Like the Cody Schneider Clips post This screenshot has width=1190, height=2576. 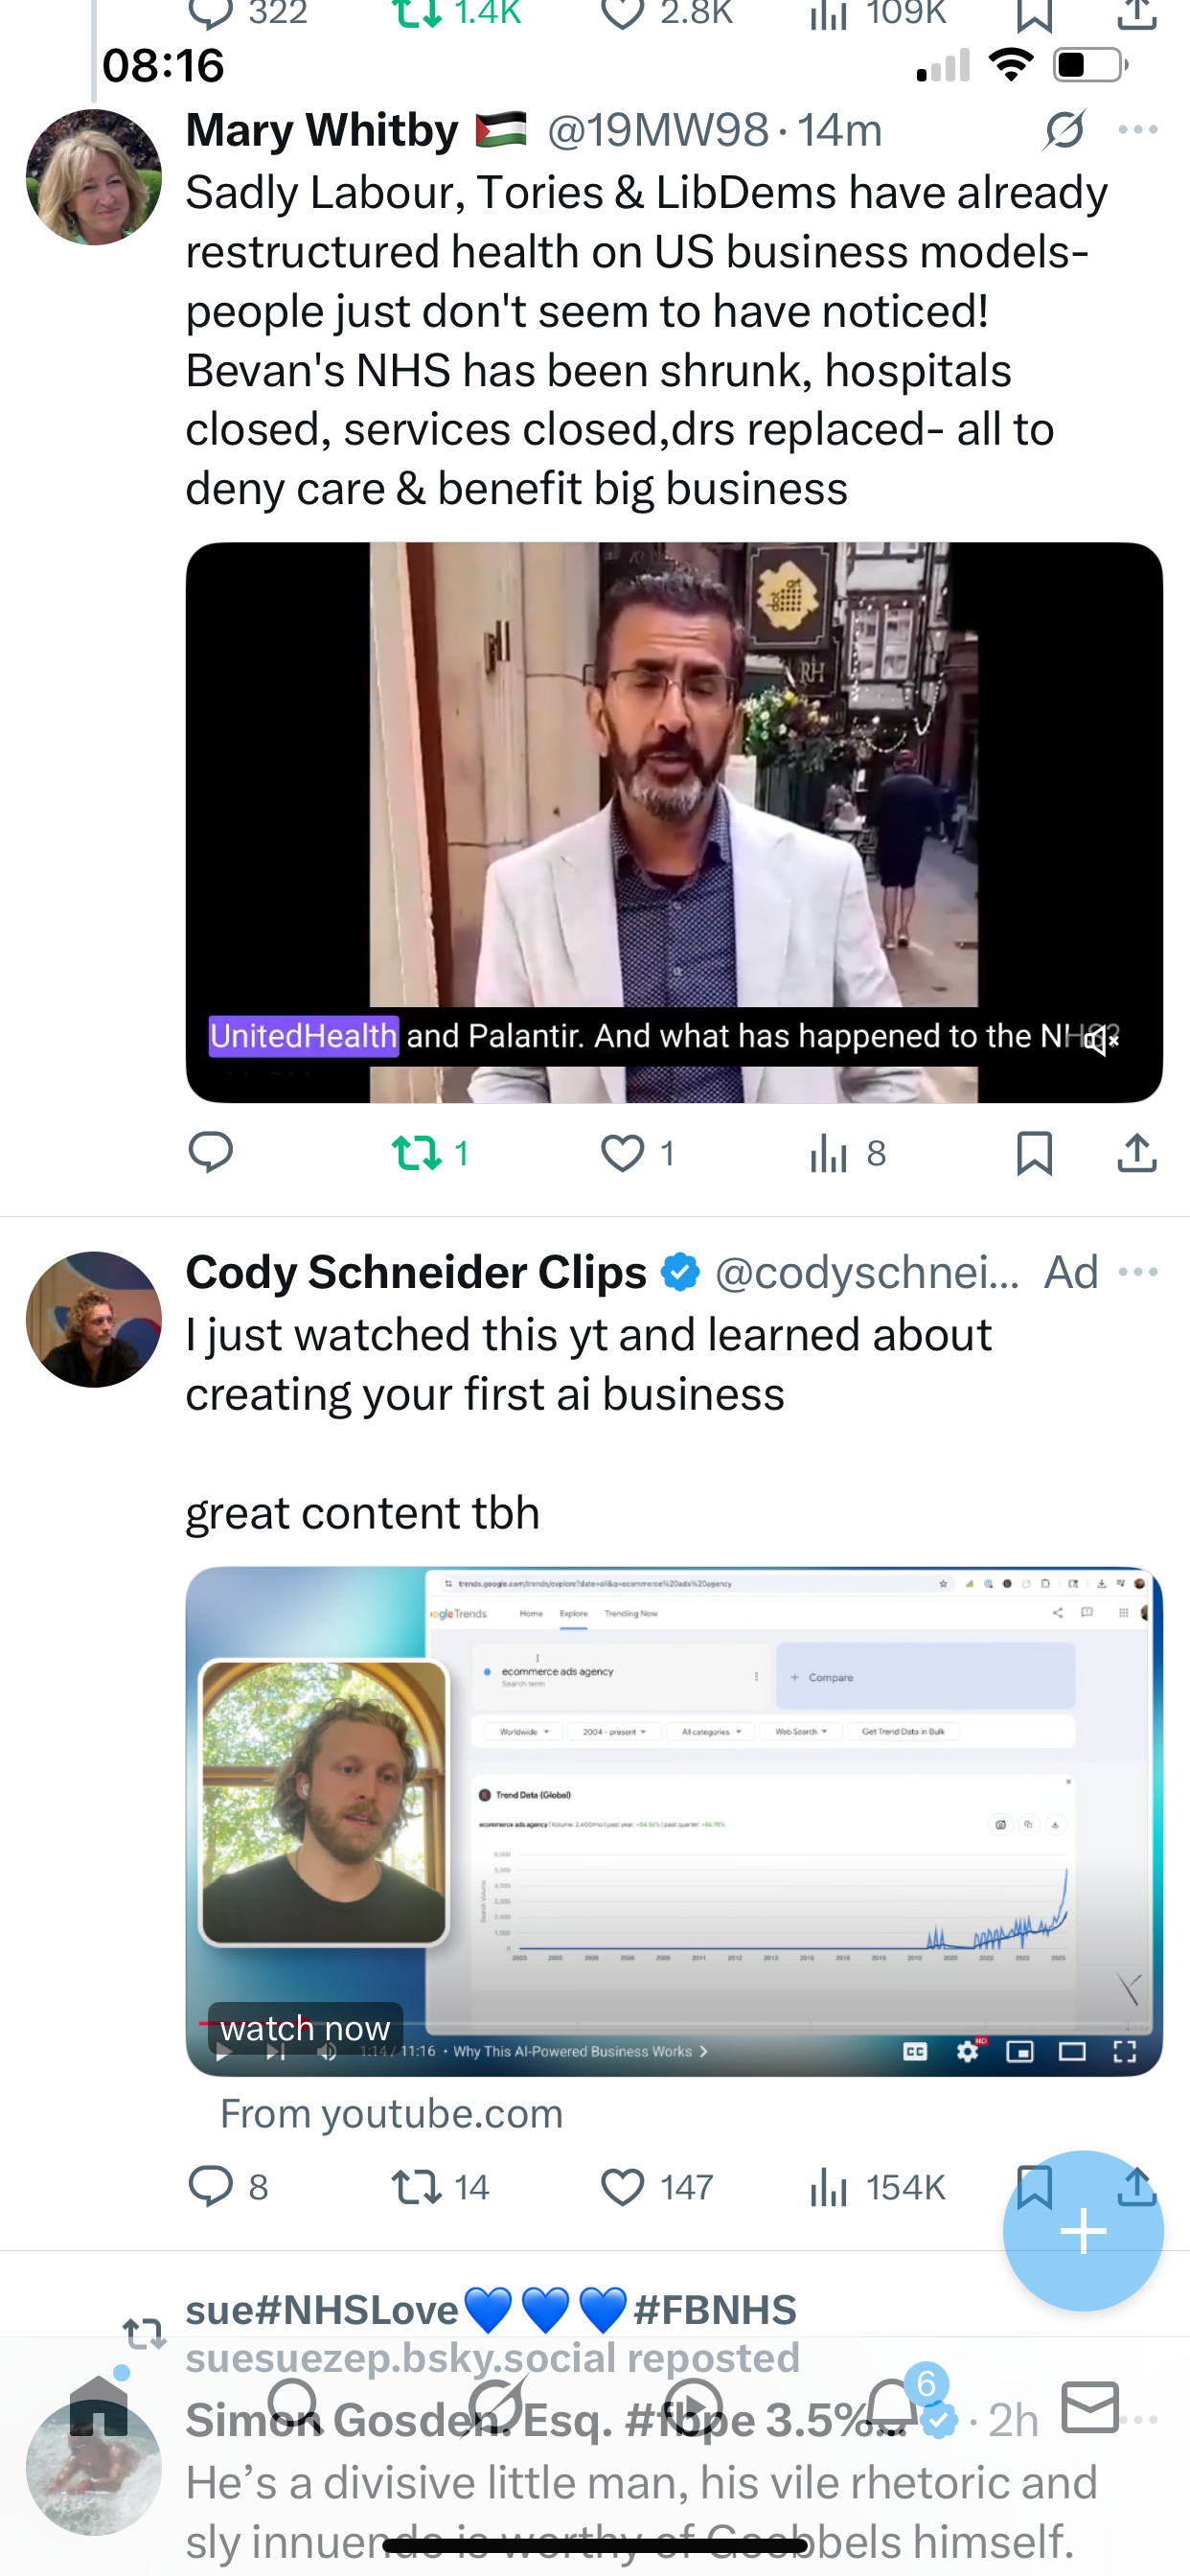tap(623, 2187)
